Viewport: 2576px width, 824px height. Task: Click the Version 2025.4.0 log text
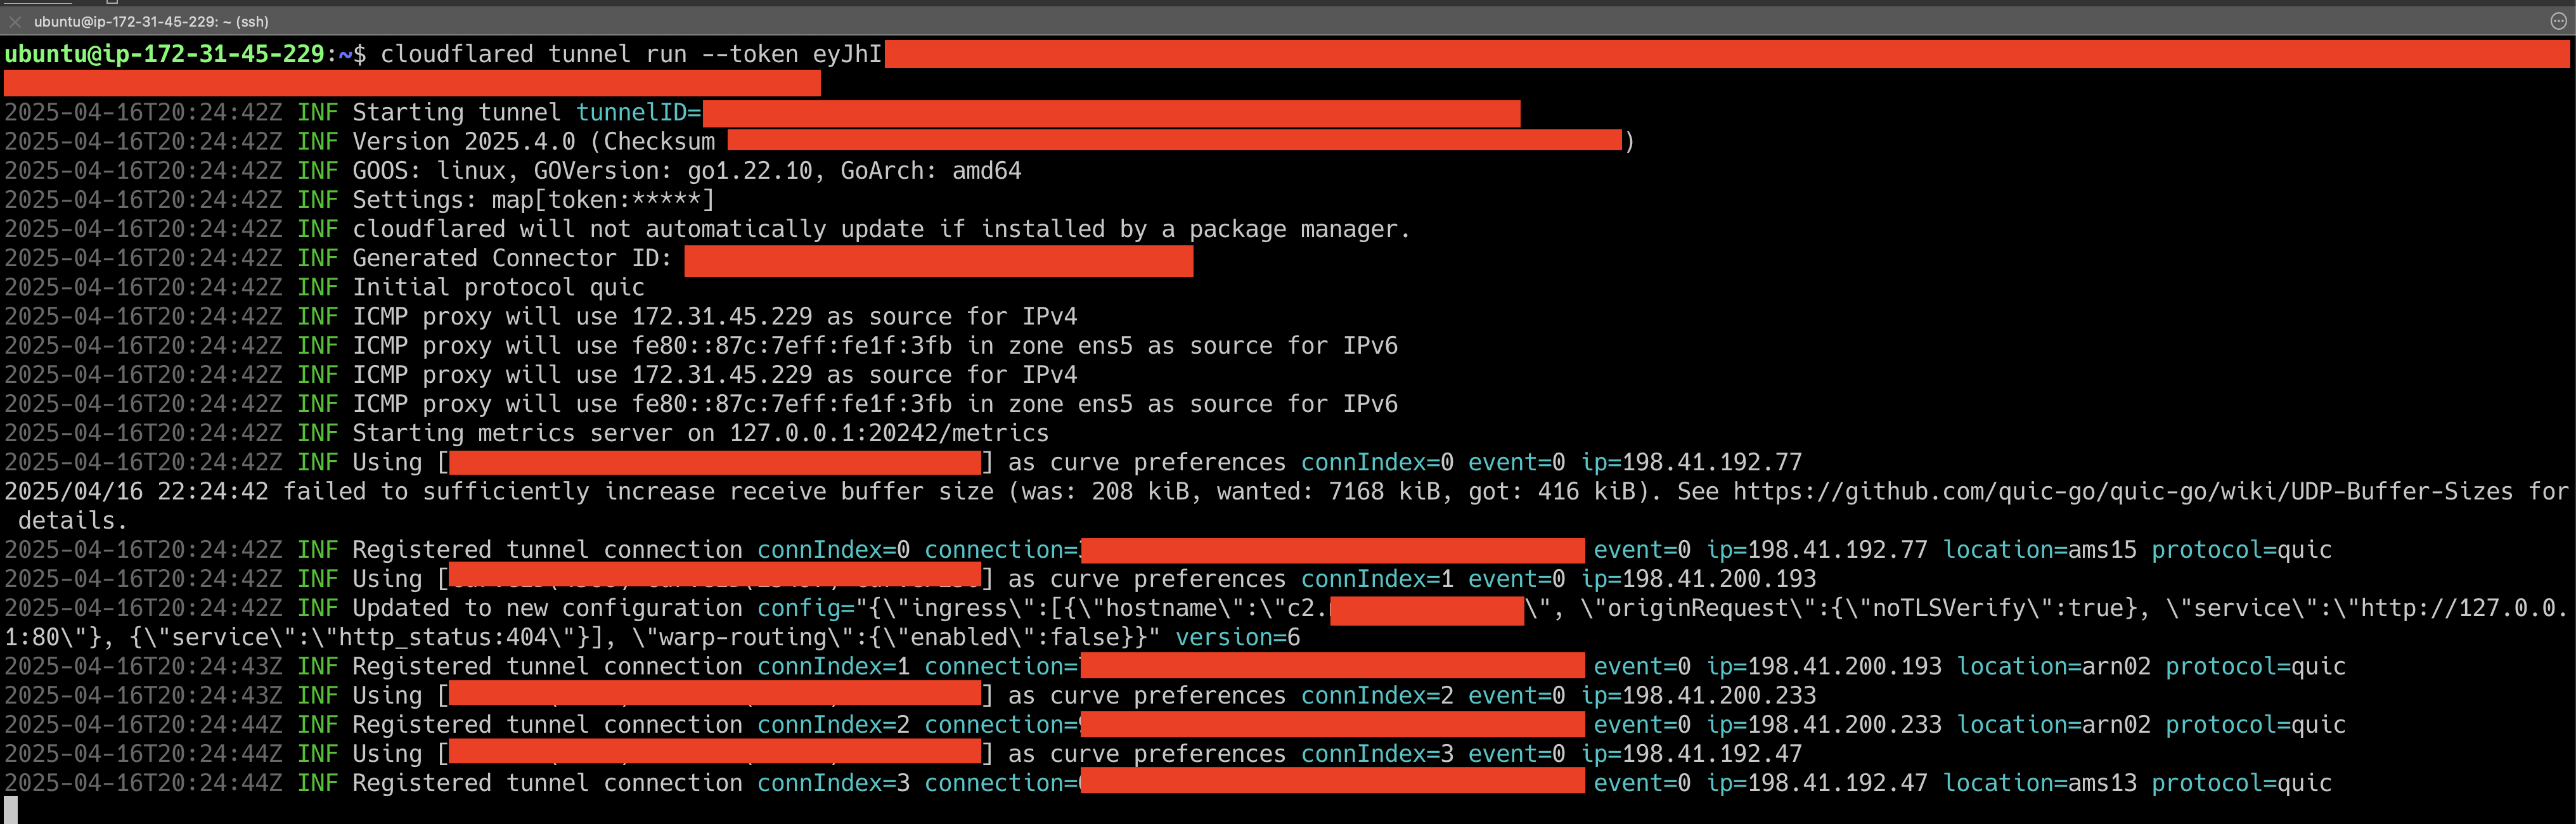coord(464,142)
